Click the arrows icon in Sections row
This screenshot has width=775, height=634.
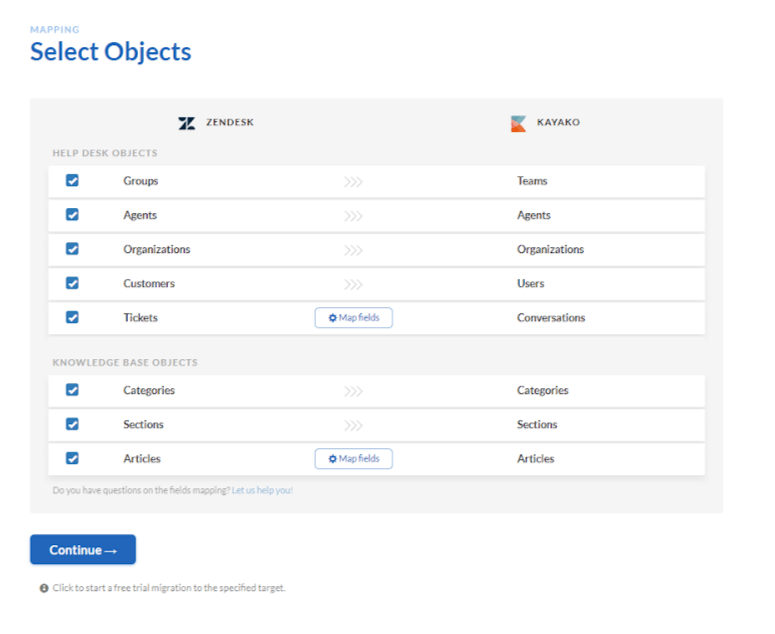click(353, 425)
